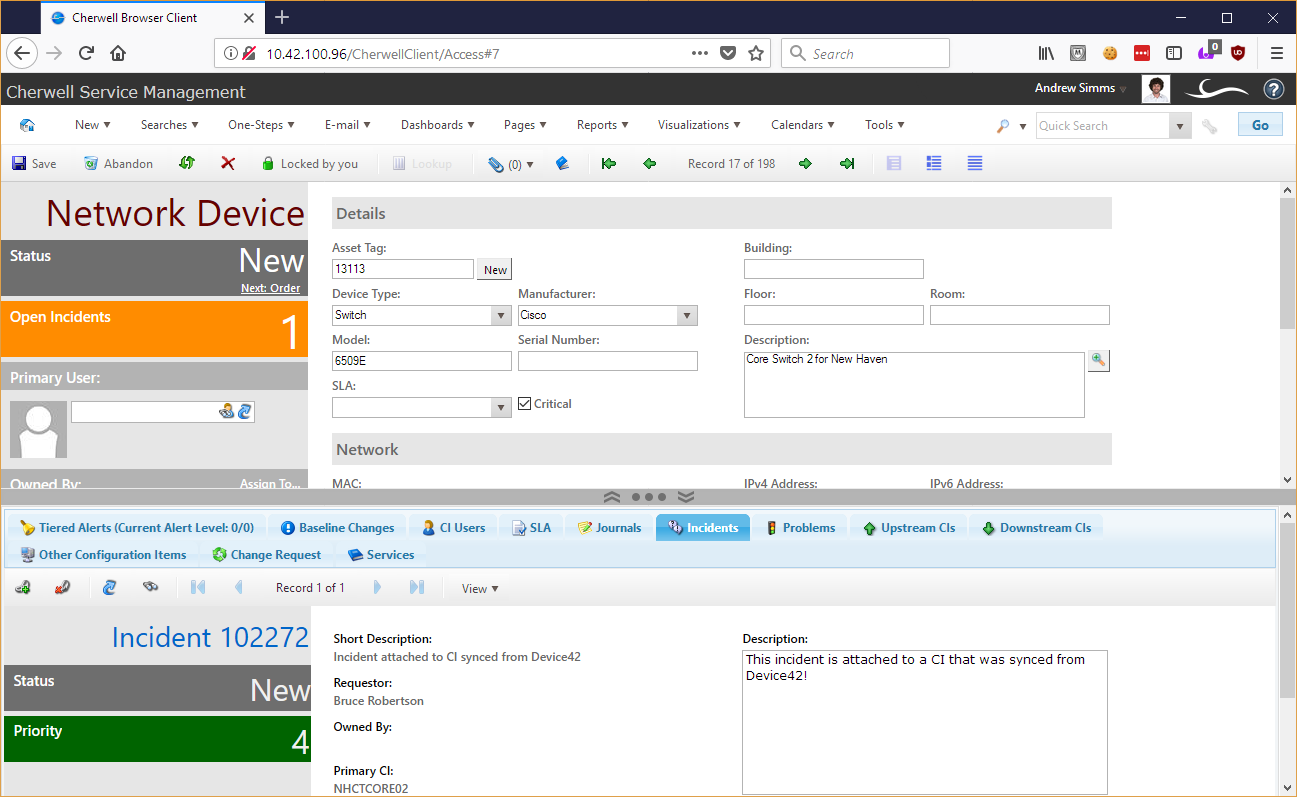Click the Go button

(1260, 125)
